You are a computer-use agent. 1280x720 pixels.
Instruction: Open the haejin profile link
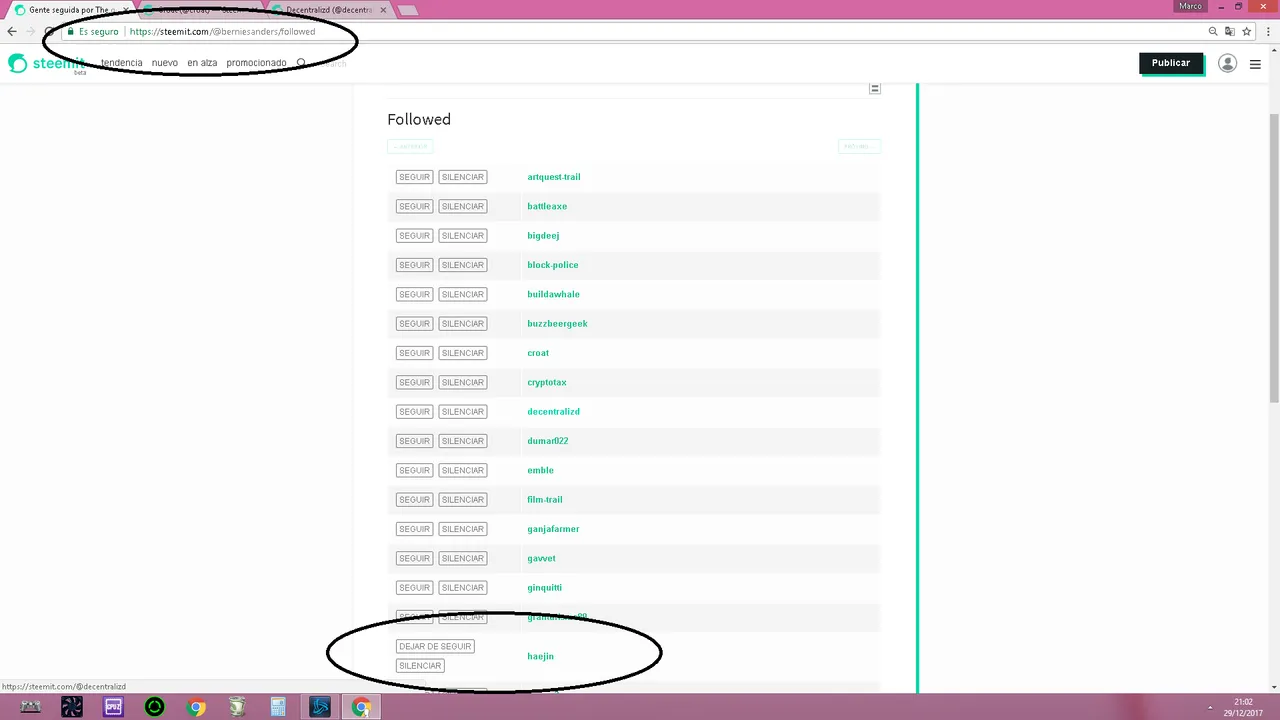pyautogui.click(x=540, y=656)
